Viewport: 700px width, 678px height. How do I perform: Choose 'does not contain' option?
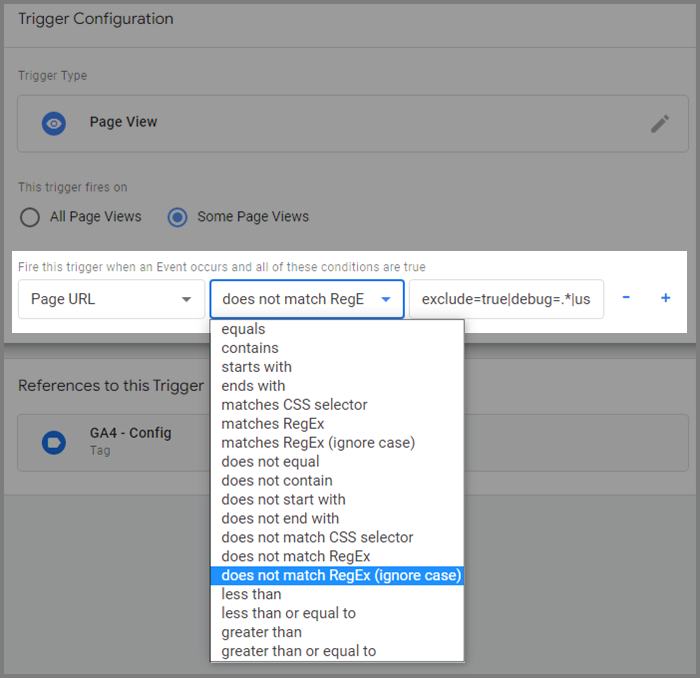click(x=337, y=481)
